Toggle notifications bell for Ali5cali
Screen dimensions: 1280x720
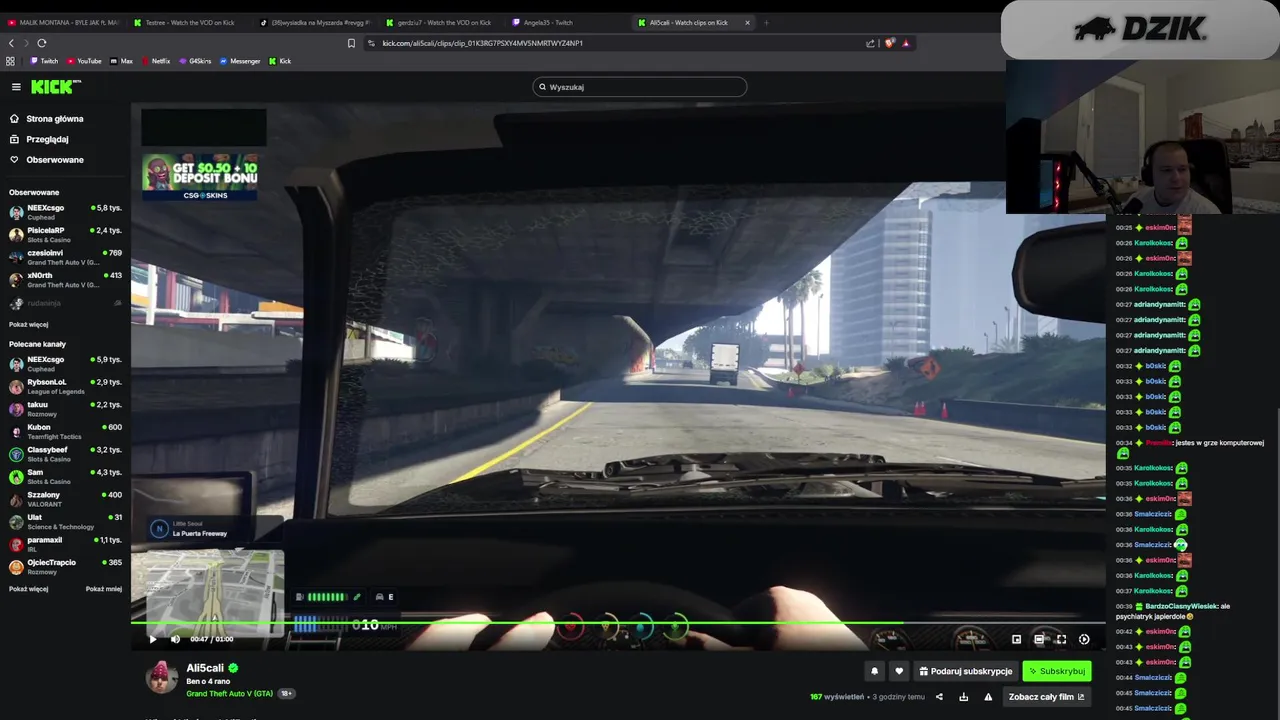(x=874, y=671)
